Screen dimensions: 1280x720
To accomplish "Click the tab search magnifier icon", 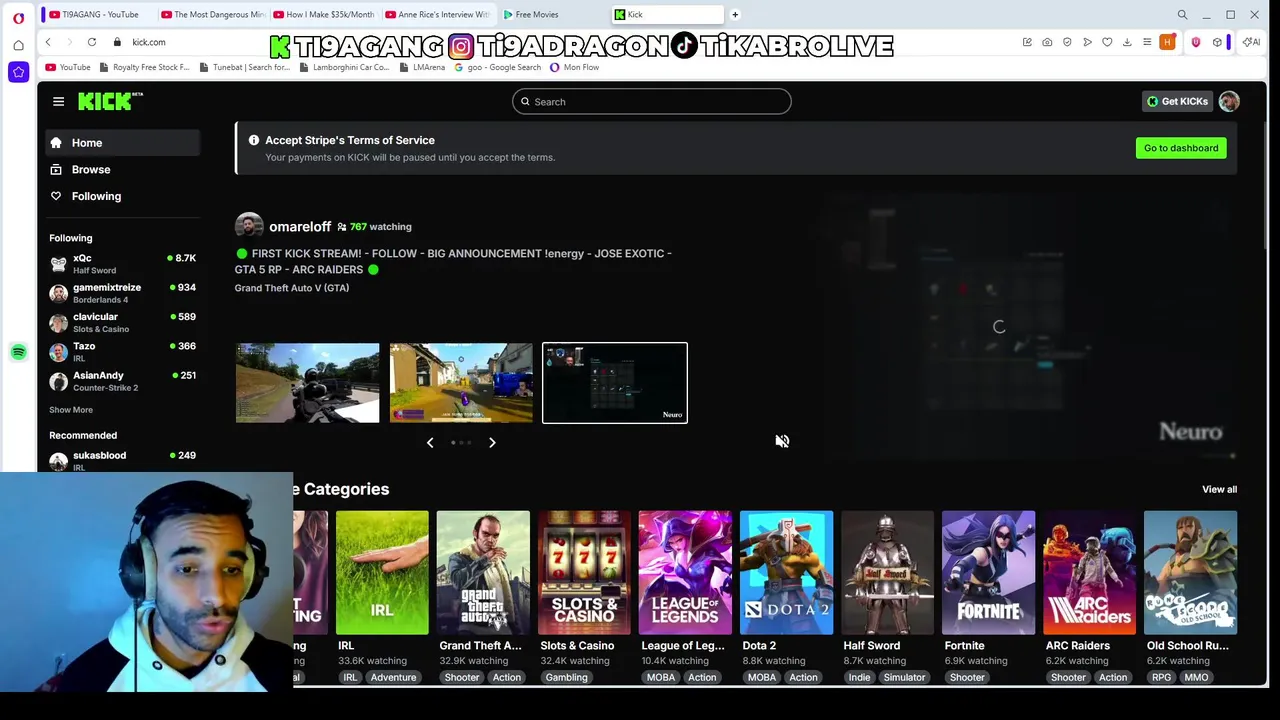I will [x=1182, y=15].
